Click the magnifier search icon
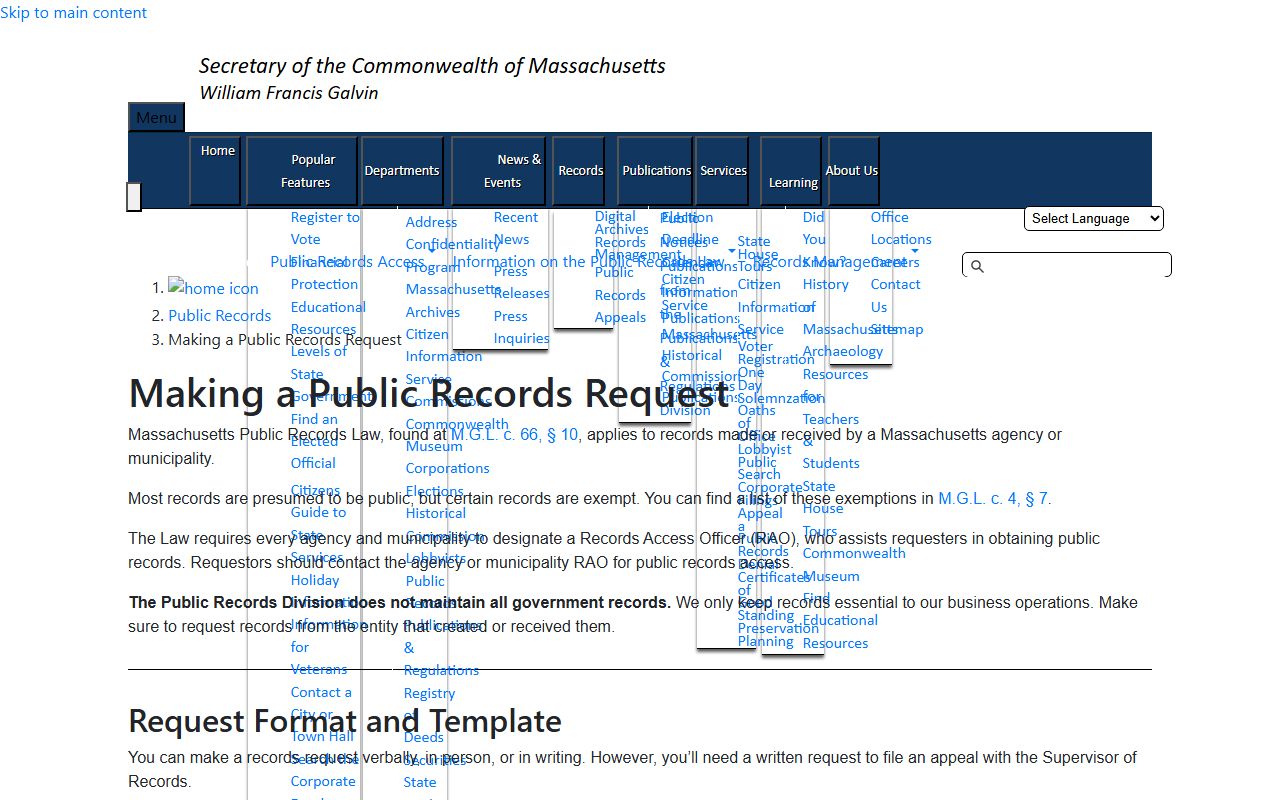The height and width of the screenshot is (800, 1280). (x=977, y=266)
